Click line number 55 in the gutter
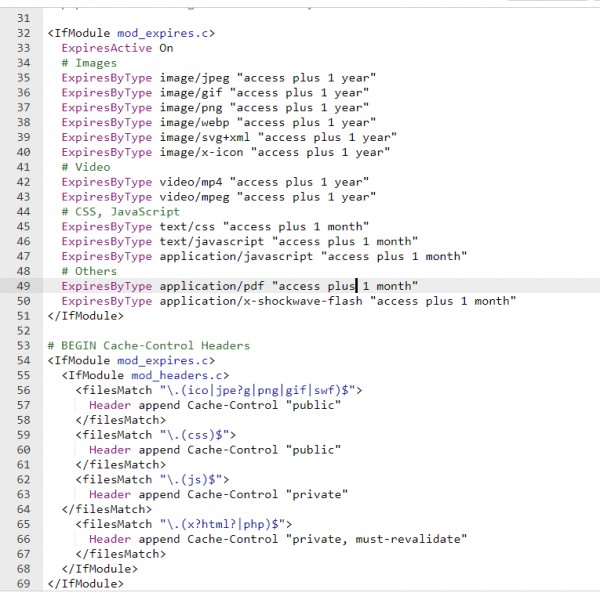Viewport: 600px width, 600px height. click(x=22, y=375)
